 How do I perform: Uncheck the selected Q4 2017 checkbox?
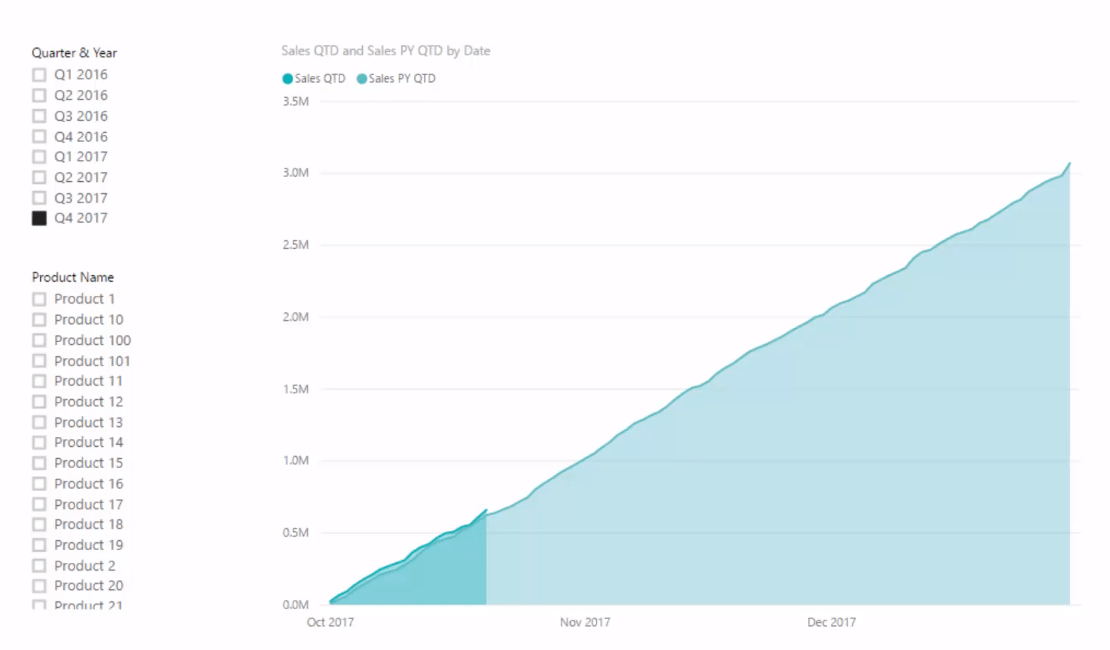[39, 218]
